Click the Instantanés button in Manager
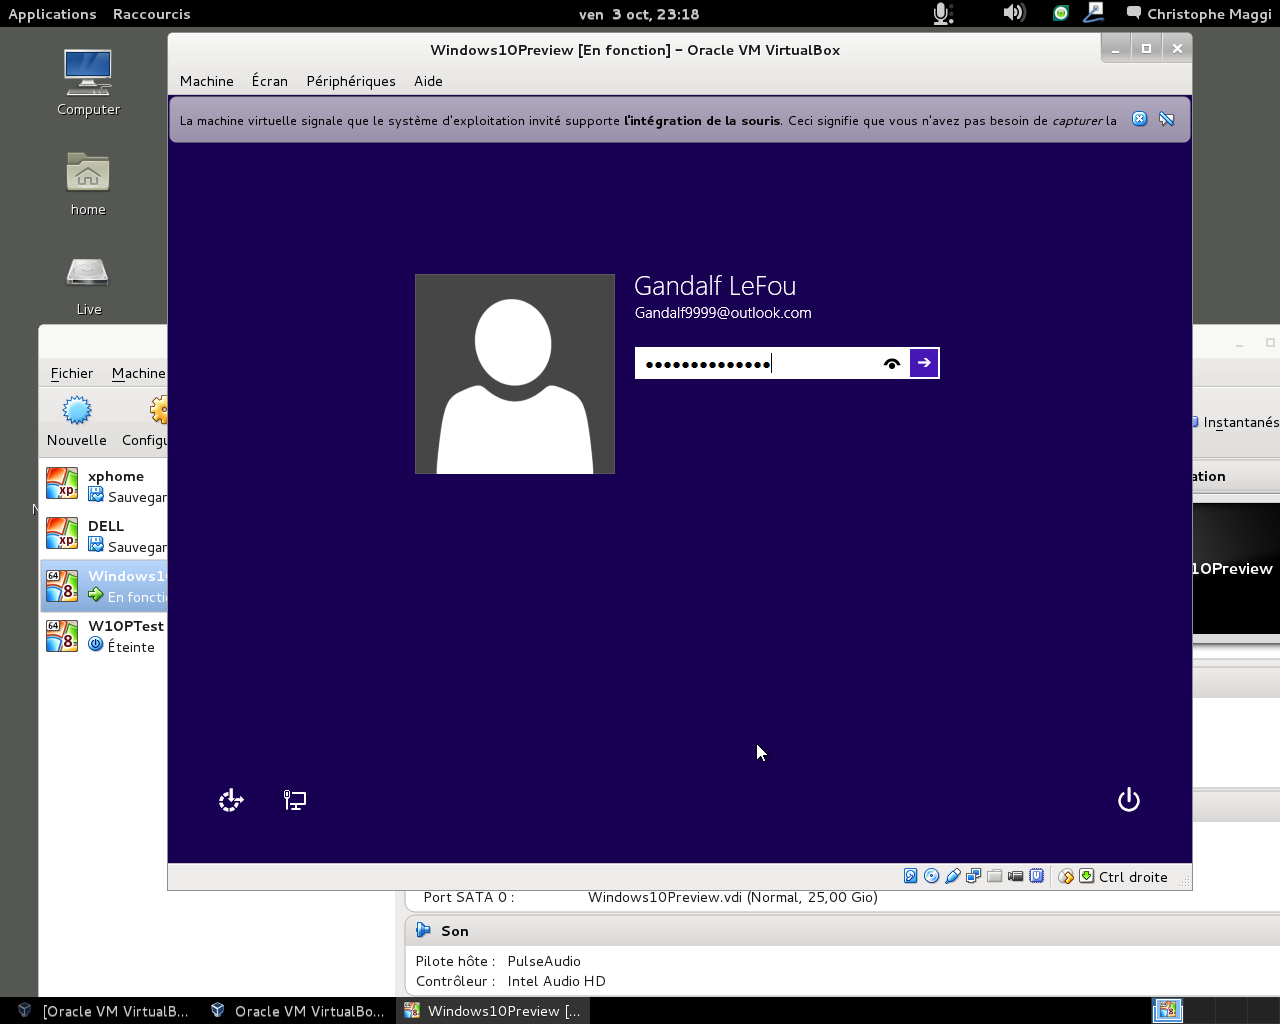The width and height of the screenshot is (1280, 1024). [1236, 422]
